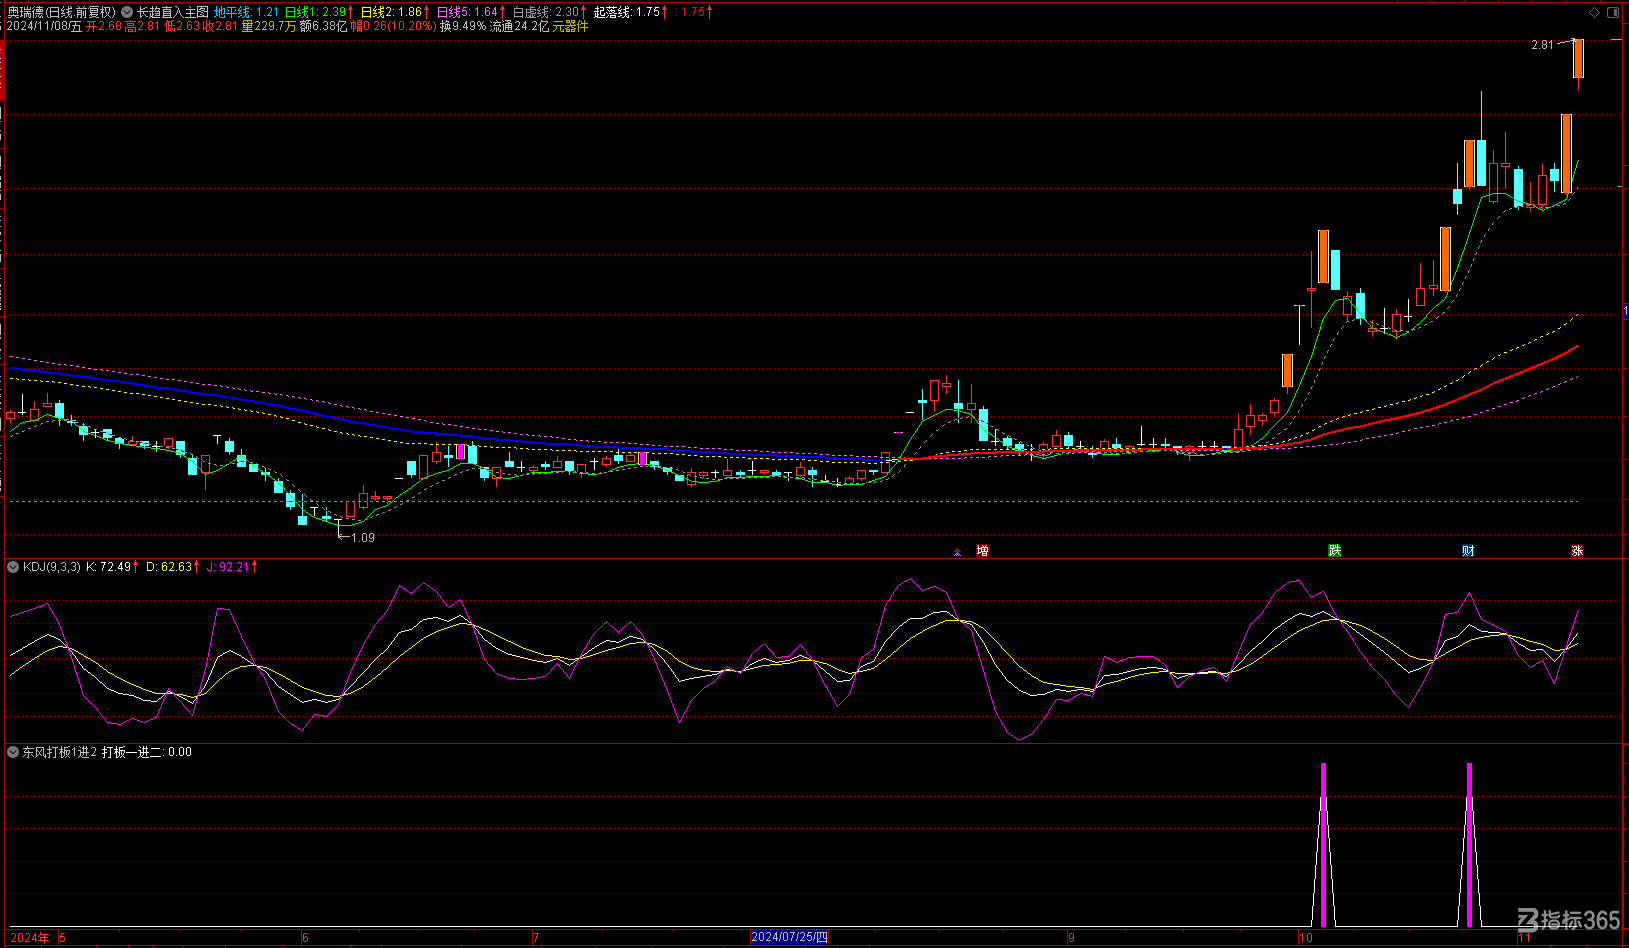Click the KDJ(9,3,3) indicator title
This screenshot has width=1629, height=948.
(52, 567)
